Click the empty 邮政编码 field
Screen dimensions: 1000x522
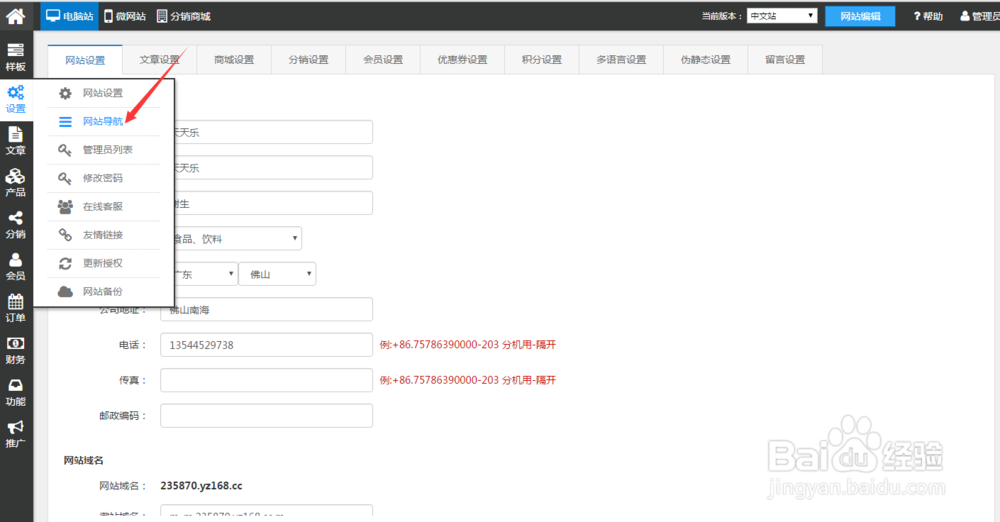point(267,416)
